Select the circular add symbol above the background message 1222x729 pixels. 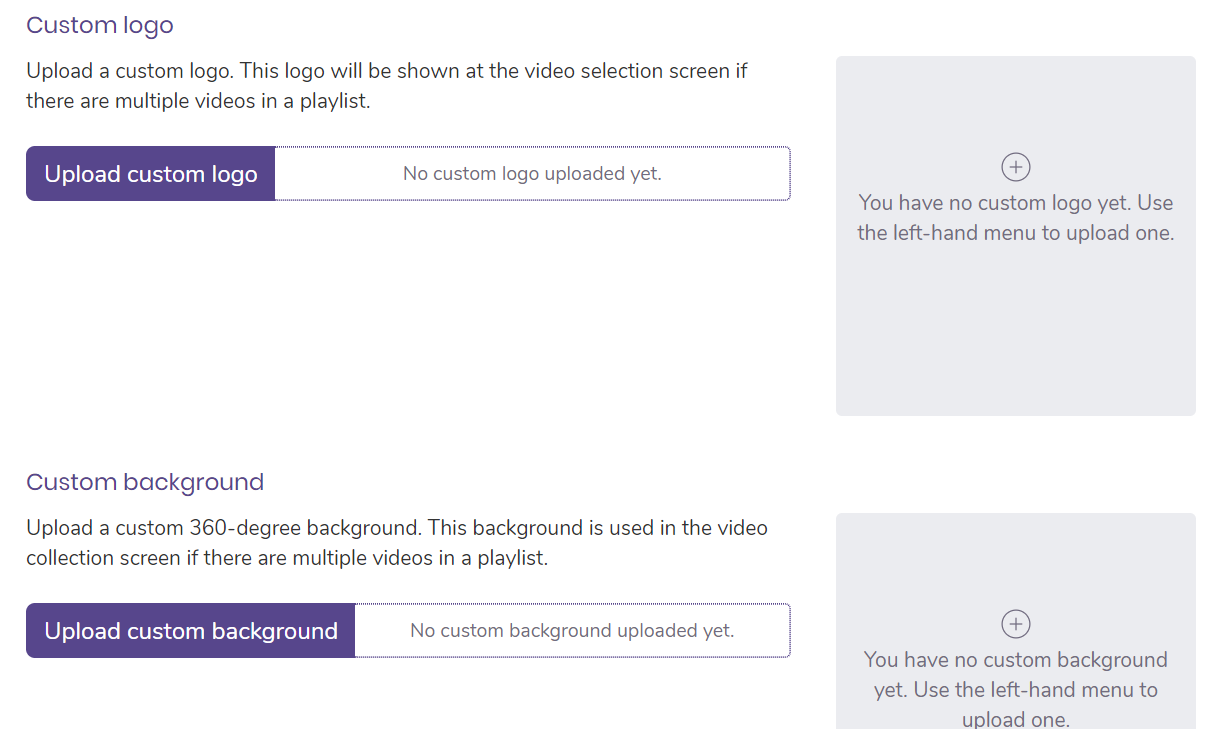pyautogui.click(x=1015, y=623)
